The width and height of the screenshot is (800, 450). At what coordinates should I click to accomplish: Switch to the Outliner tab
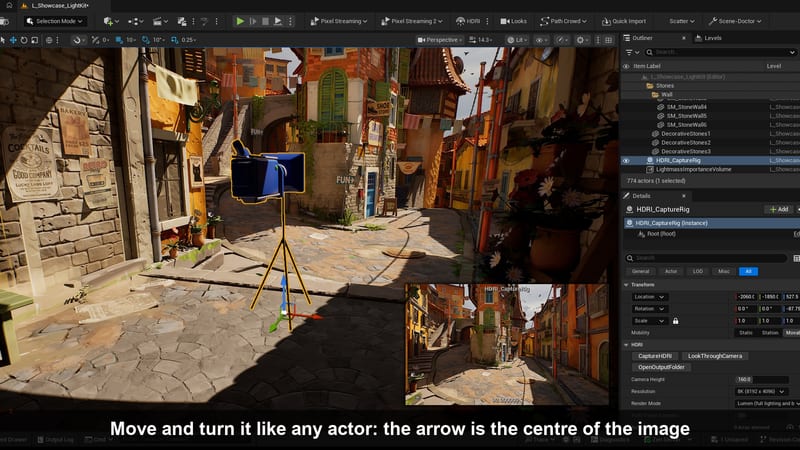click(x=642, y=38)
